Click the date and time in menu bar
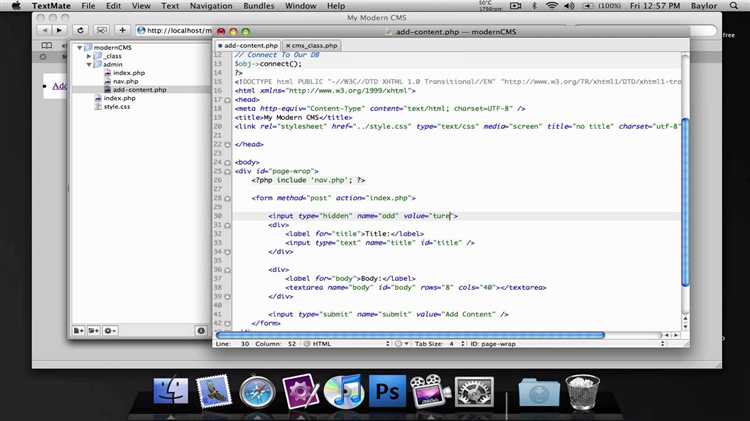The image size is (750, 421). coord(655,6)
